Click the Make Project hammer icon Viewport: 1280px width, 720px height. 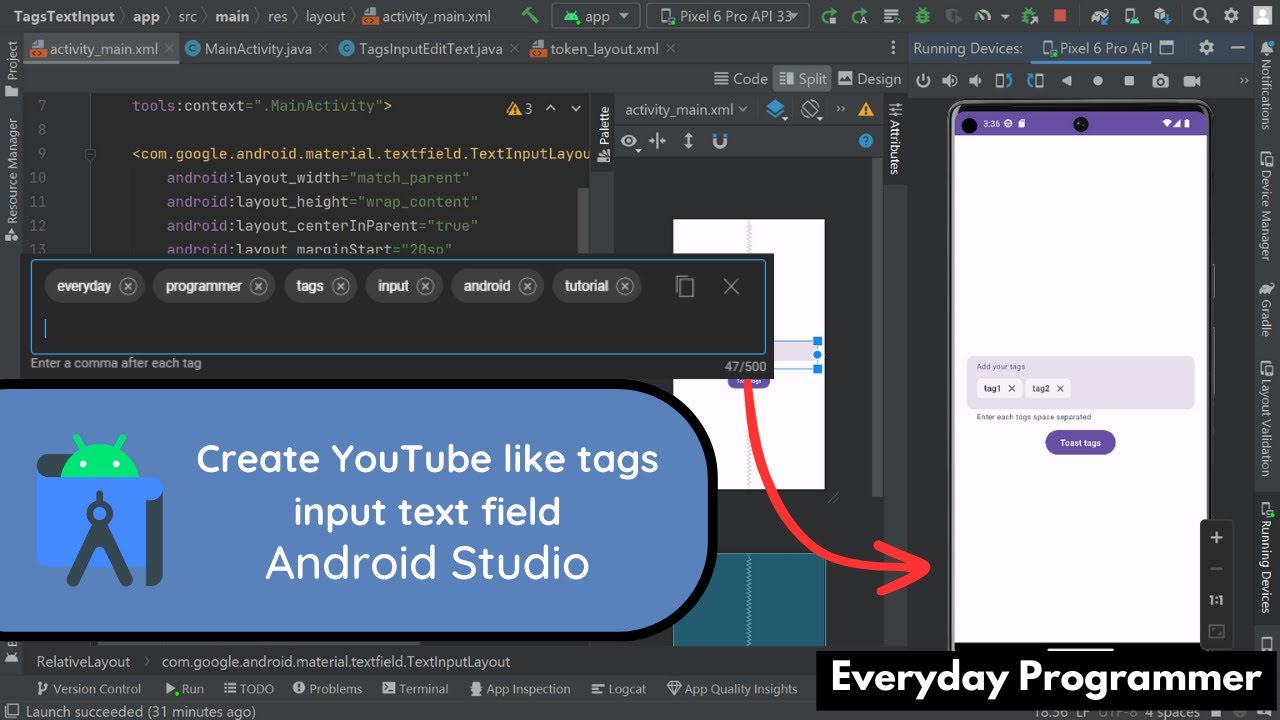531,16
